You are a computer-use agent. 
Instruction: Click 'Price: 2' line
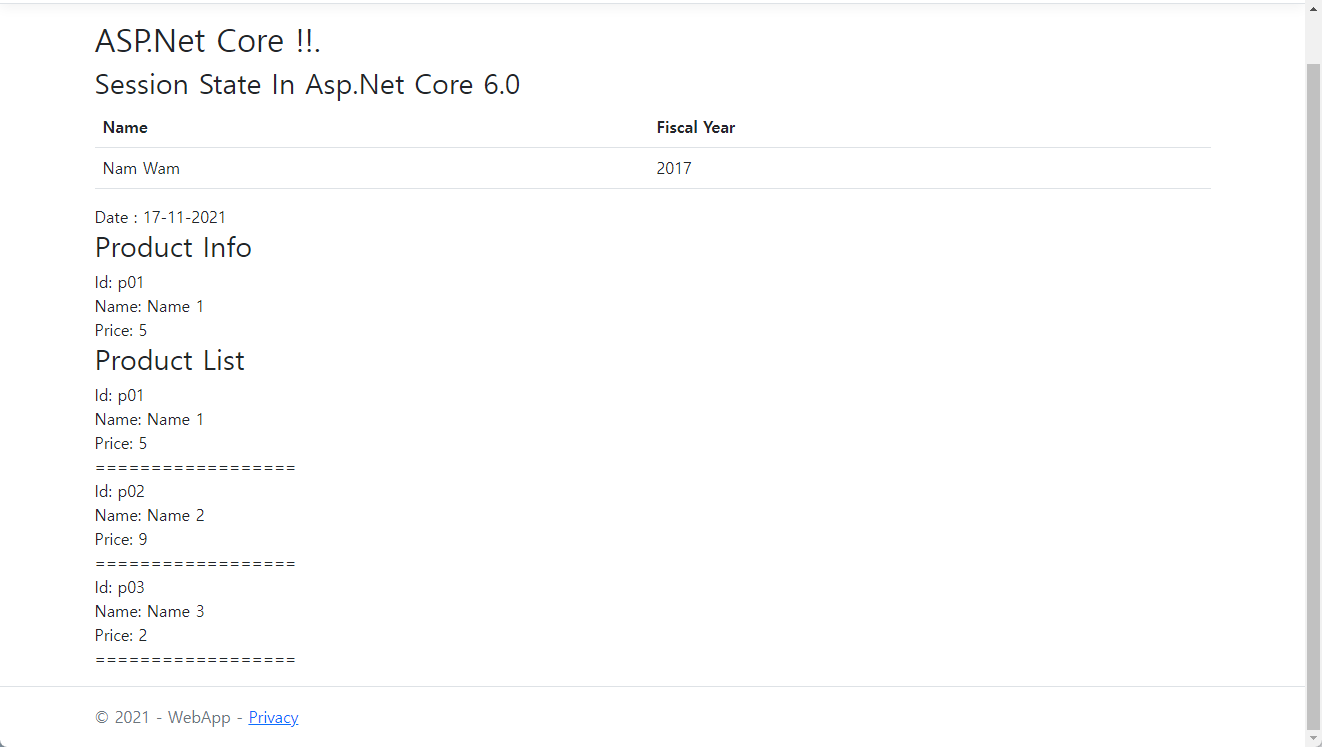[121, 635]
